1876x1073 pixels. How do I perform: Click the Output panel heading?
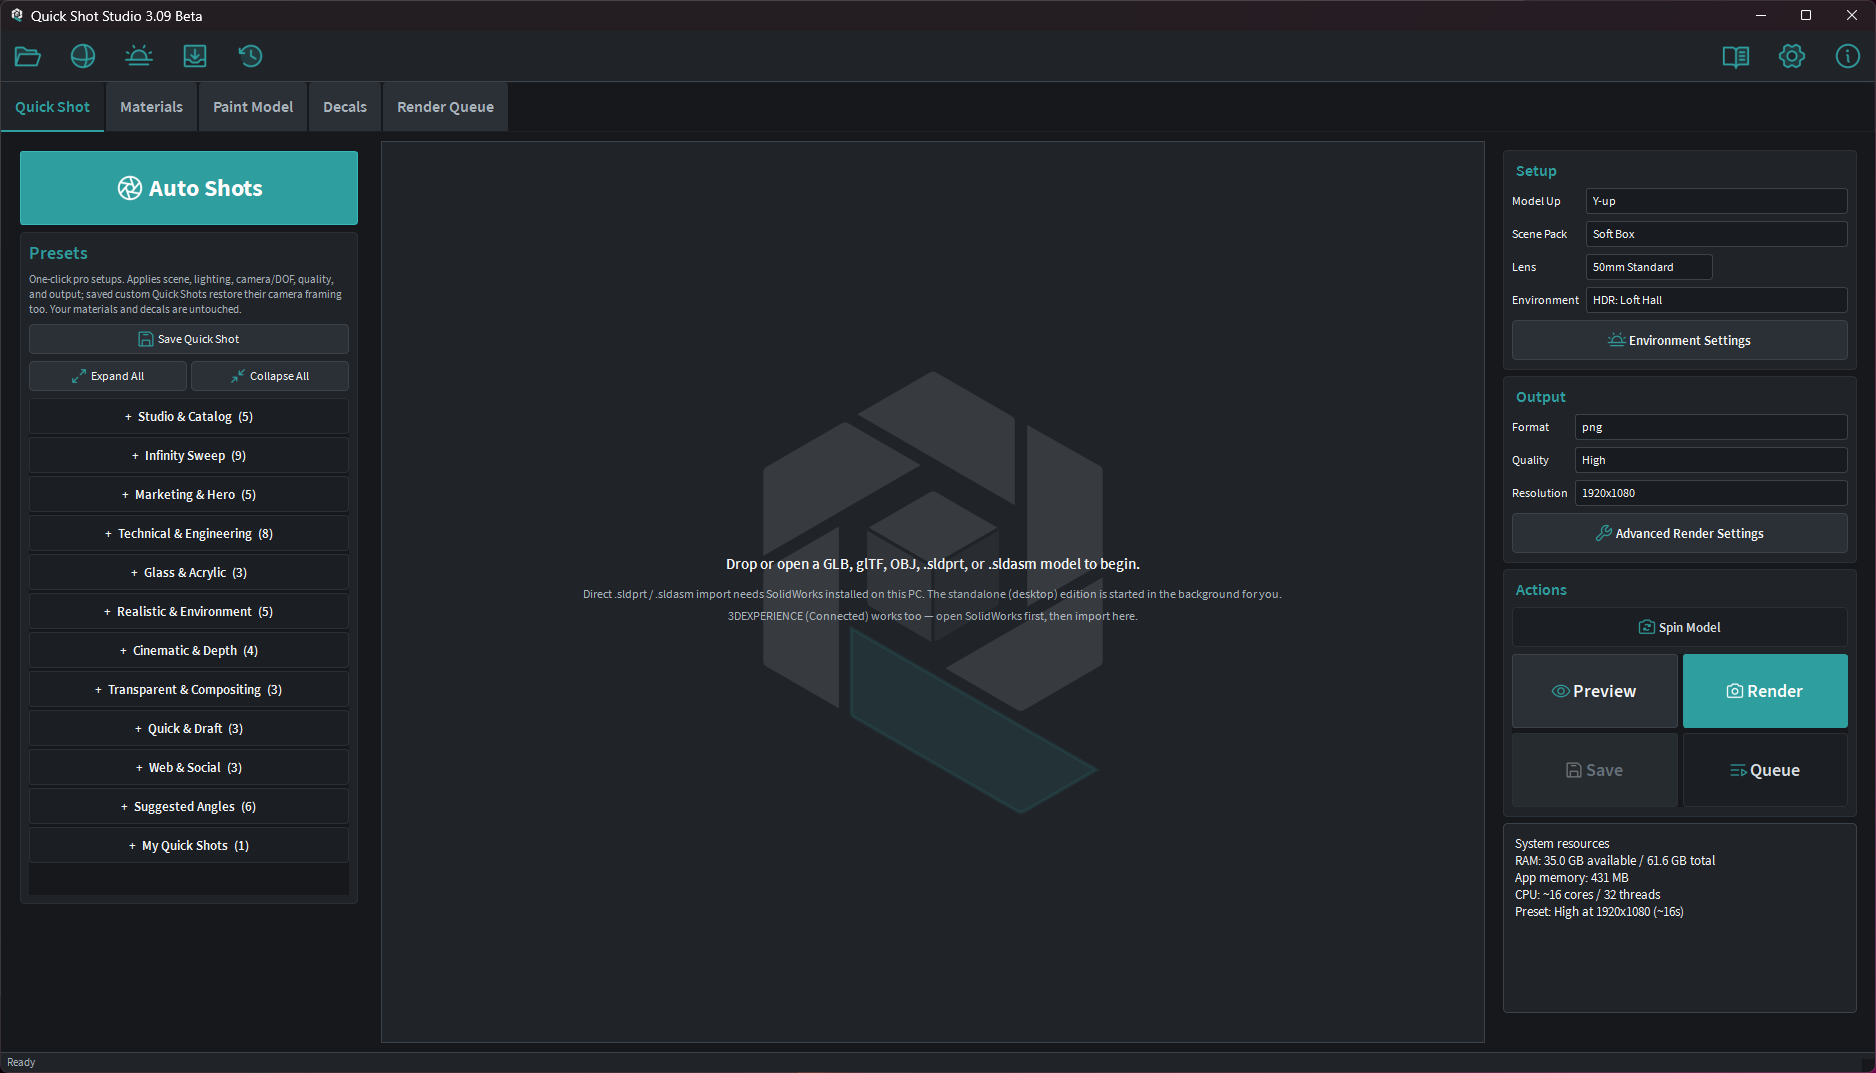click(x=1541, y=397)
